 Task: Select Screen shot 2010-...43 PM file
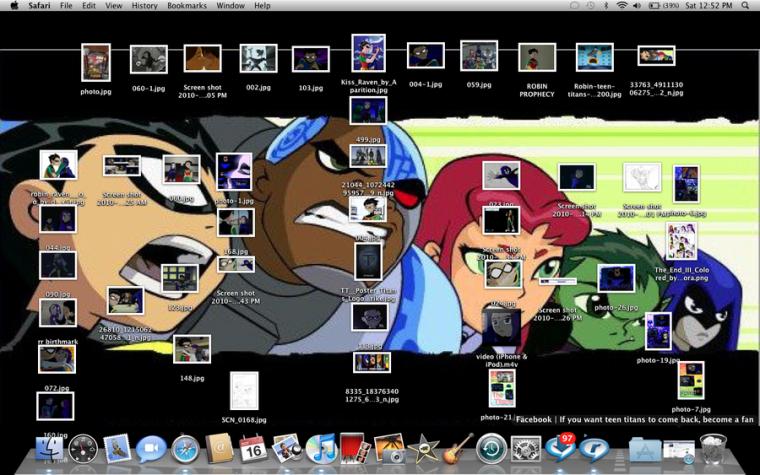[236, 264]
